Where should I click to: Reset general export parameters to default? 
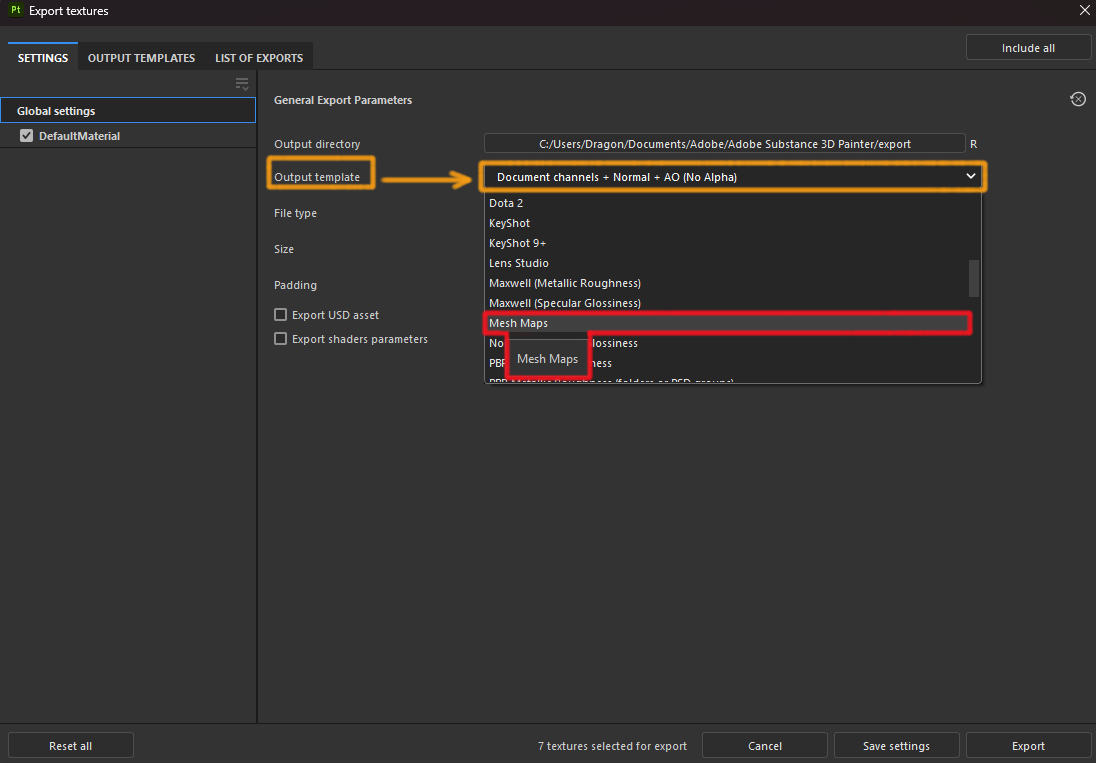[x=1078, y=99]
